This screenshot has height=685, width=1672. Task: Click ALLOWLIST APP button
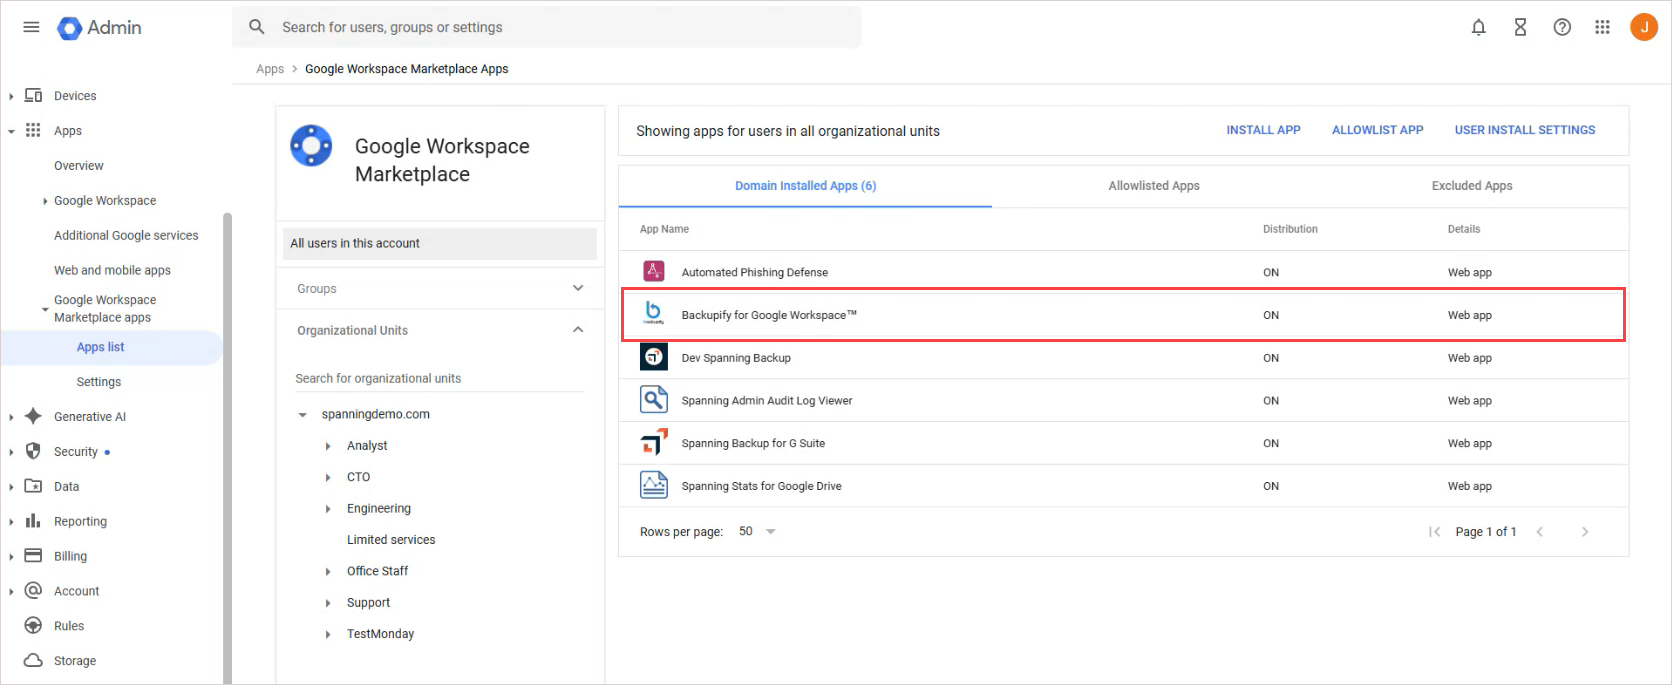click(1378, 130)
